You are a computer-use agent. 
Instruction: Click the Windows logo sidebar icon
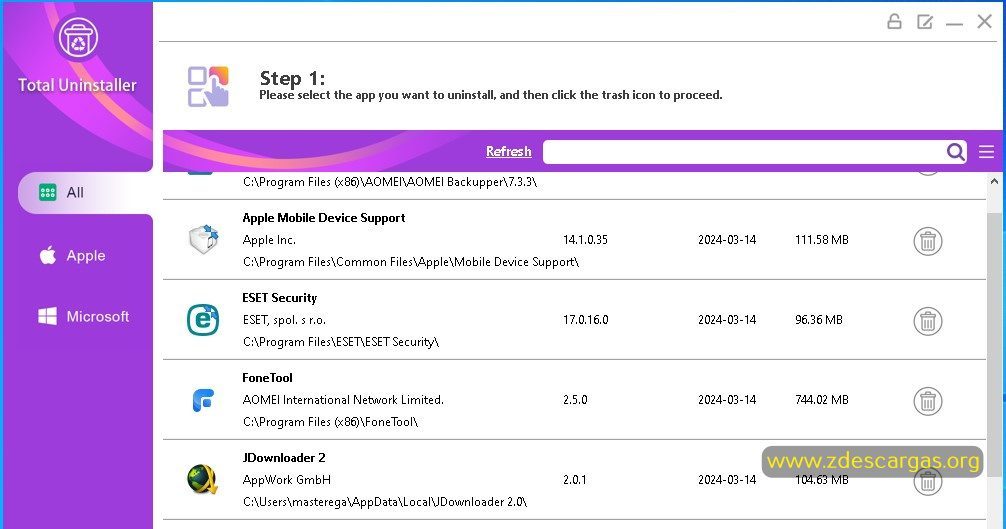pos(47,316)
